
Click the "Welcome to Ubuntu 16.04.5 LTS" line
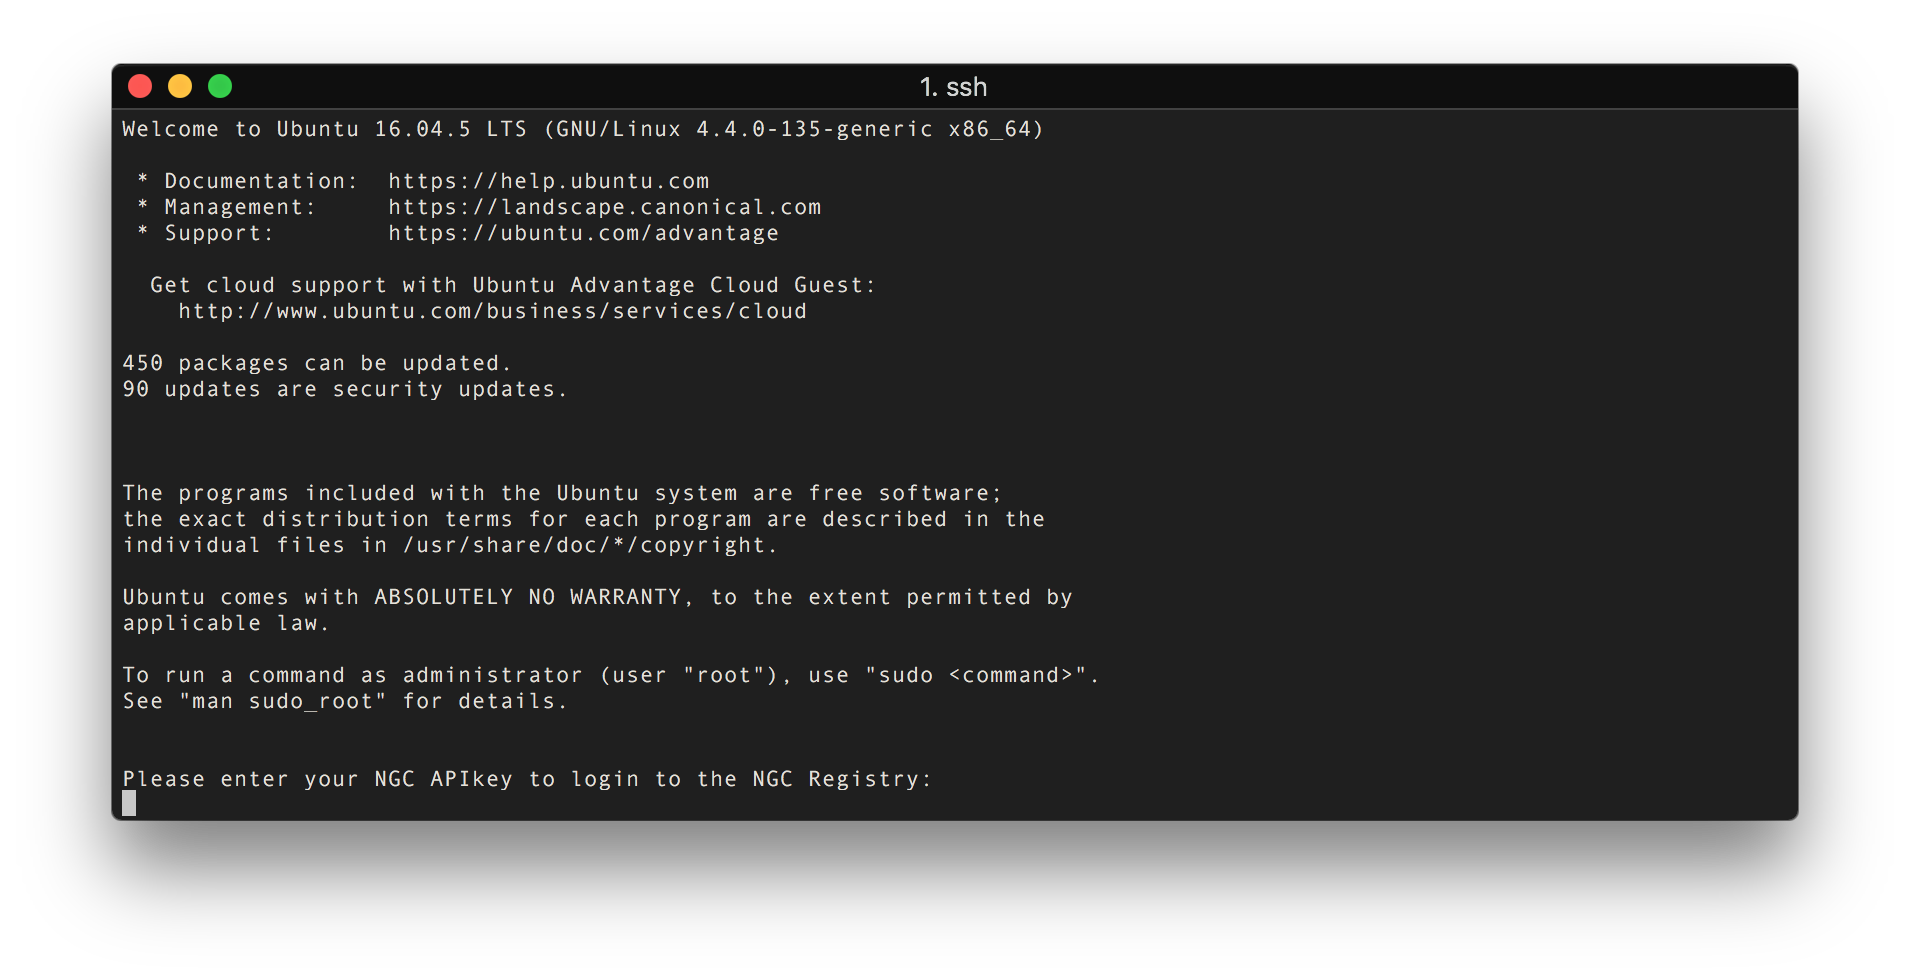pyautogui.click(x=582, y=129)
